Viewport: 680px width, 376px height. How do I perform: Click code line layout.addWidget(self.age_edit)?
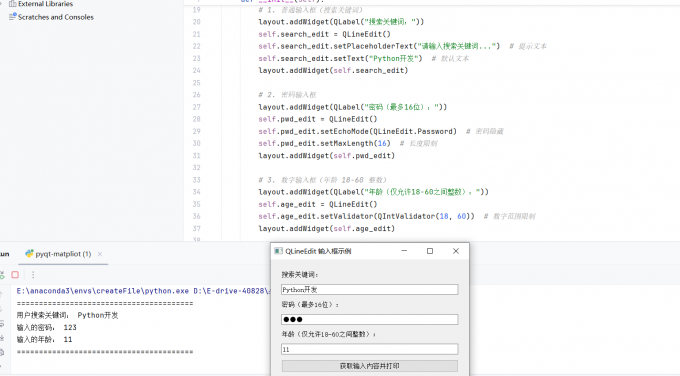click(327, 229)
